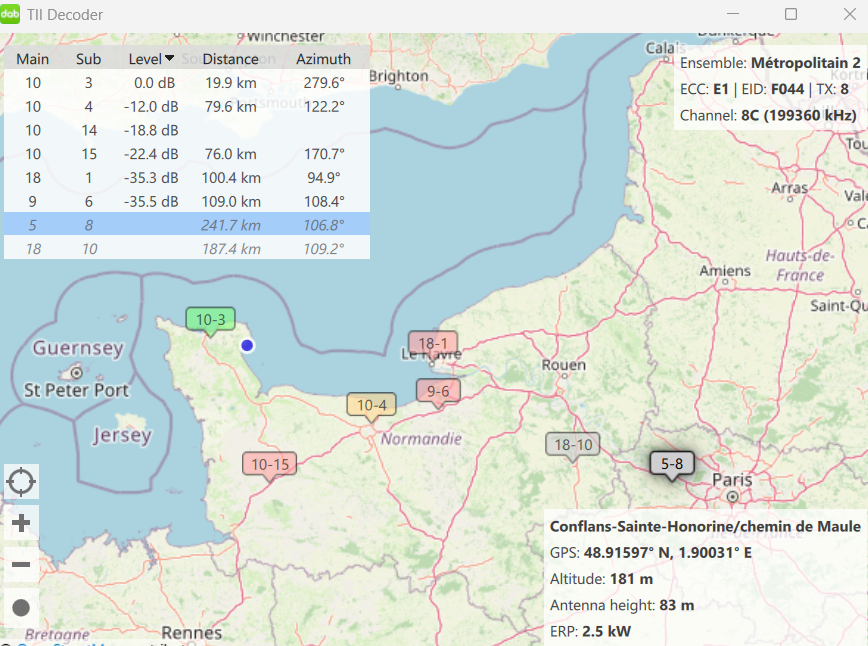The image size is (868, 646).
Task: Click the EID value F044
Action: [x=787, y=89]
